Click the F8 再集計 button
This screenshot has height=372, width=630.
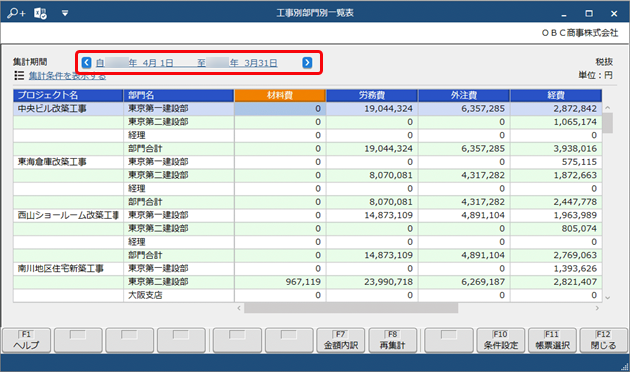393,340
